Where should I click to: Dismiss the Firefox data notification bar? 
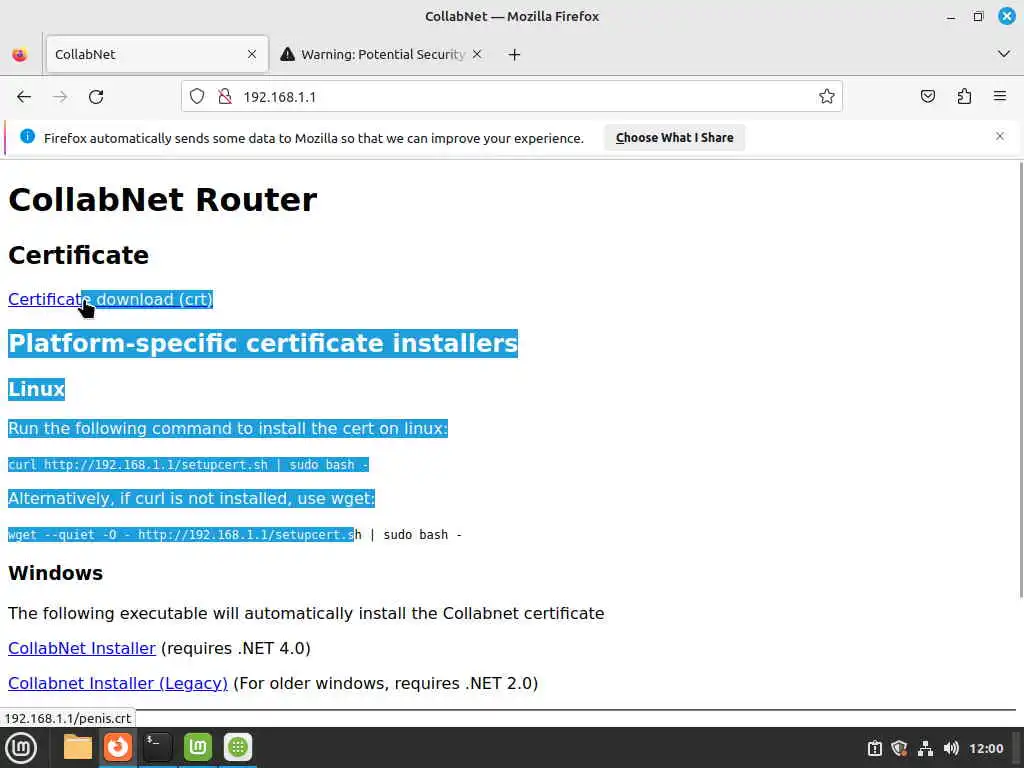[999, 136]
